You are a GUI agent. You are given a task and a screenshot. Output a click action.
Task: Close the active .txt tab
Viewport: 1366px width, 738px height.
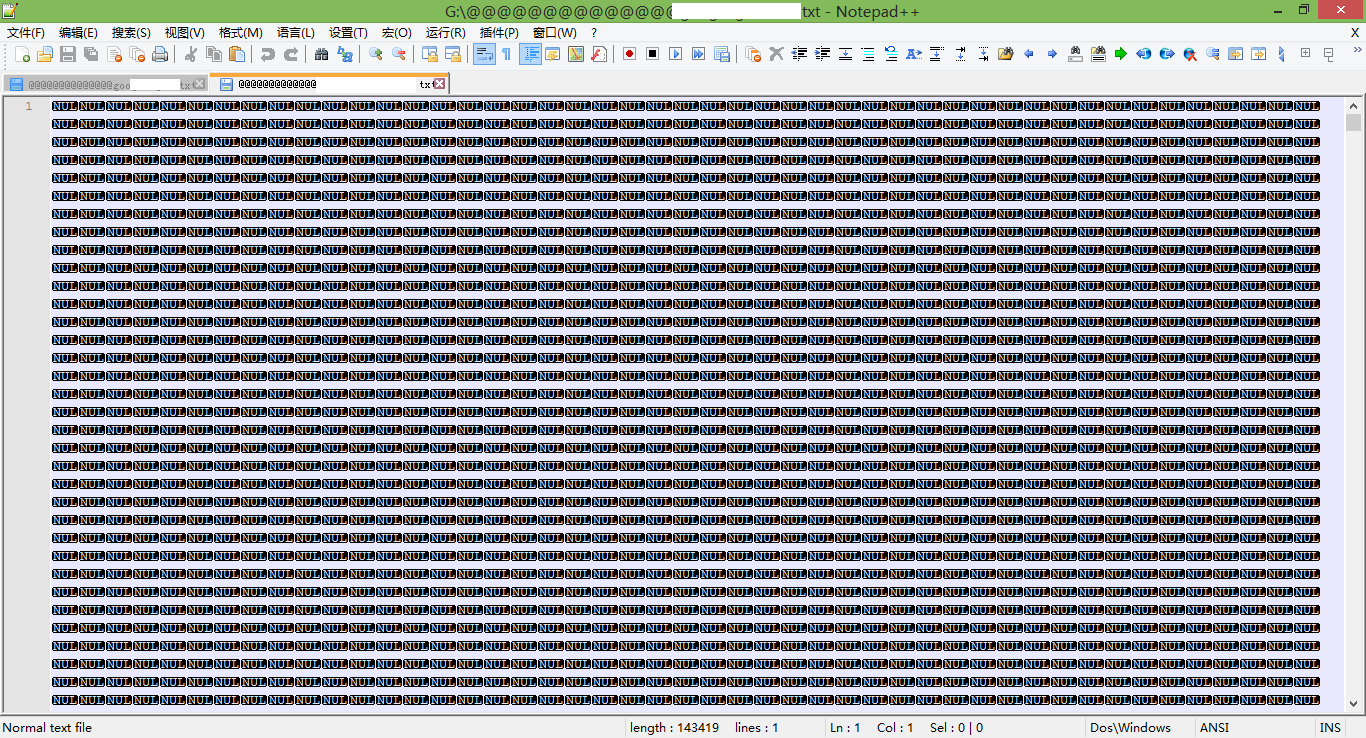[439, 84]
